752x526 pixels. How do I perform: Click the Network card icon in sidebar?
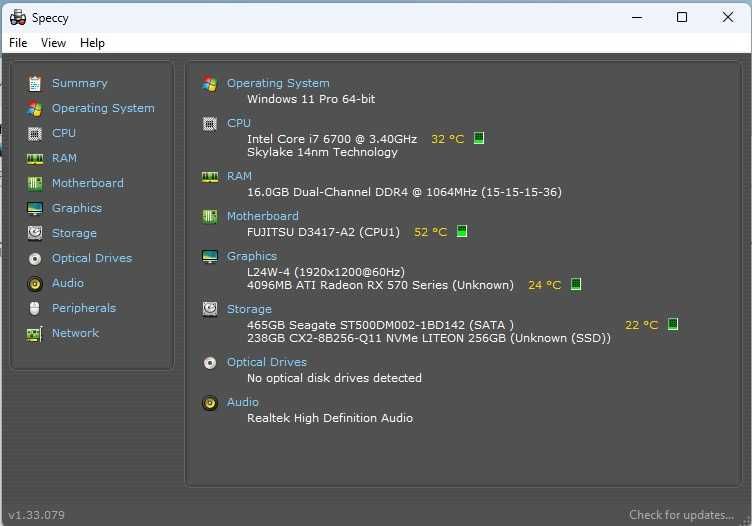(35, 334)
